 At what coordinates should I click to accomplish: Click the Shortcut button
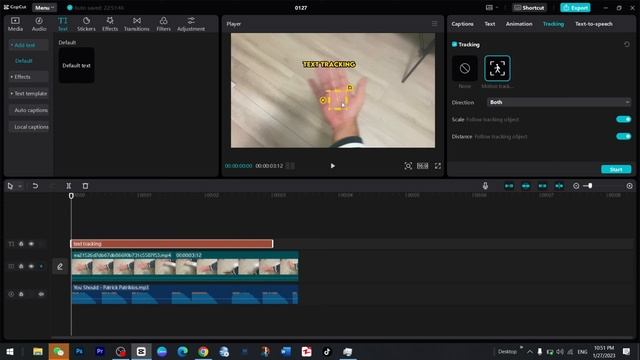pos(529,8)
